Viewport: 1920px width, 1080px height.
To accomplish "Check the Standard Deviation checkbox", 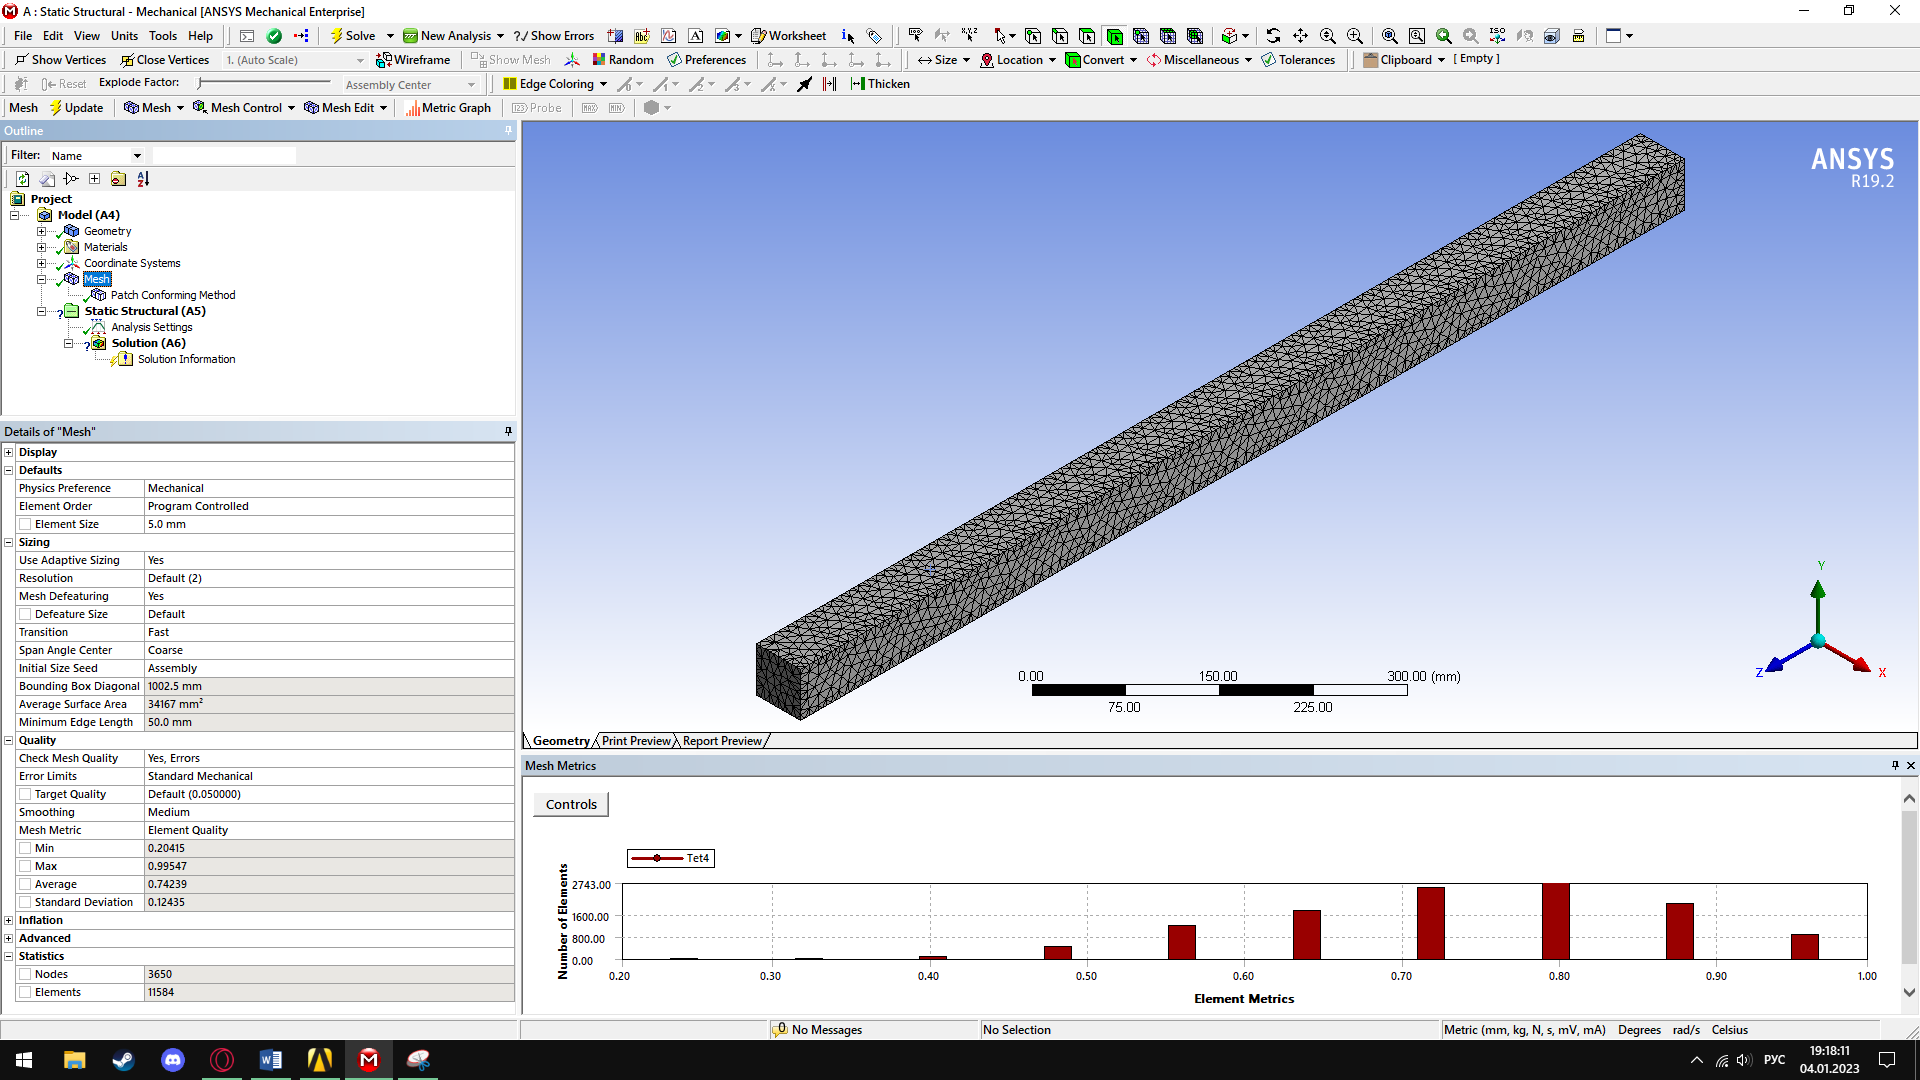I will coord(25,902).
